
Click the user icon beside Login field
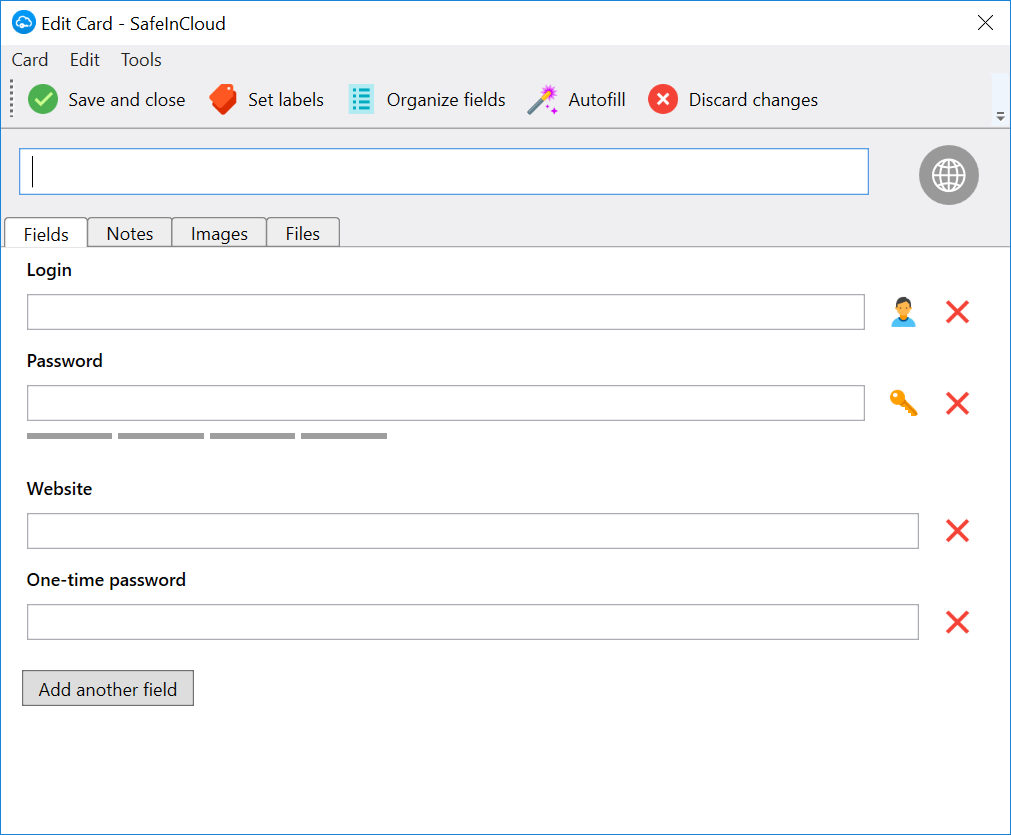coord(903,312)
